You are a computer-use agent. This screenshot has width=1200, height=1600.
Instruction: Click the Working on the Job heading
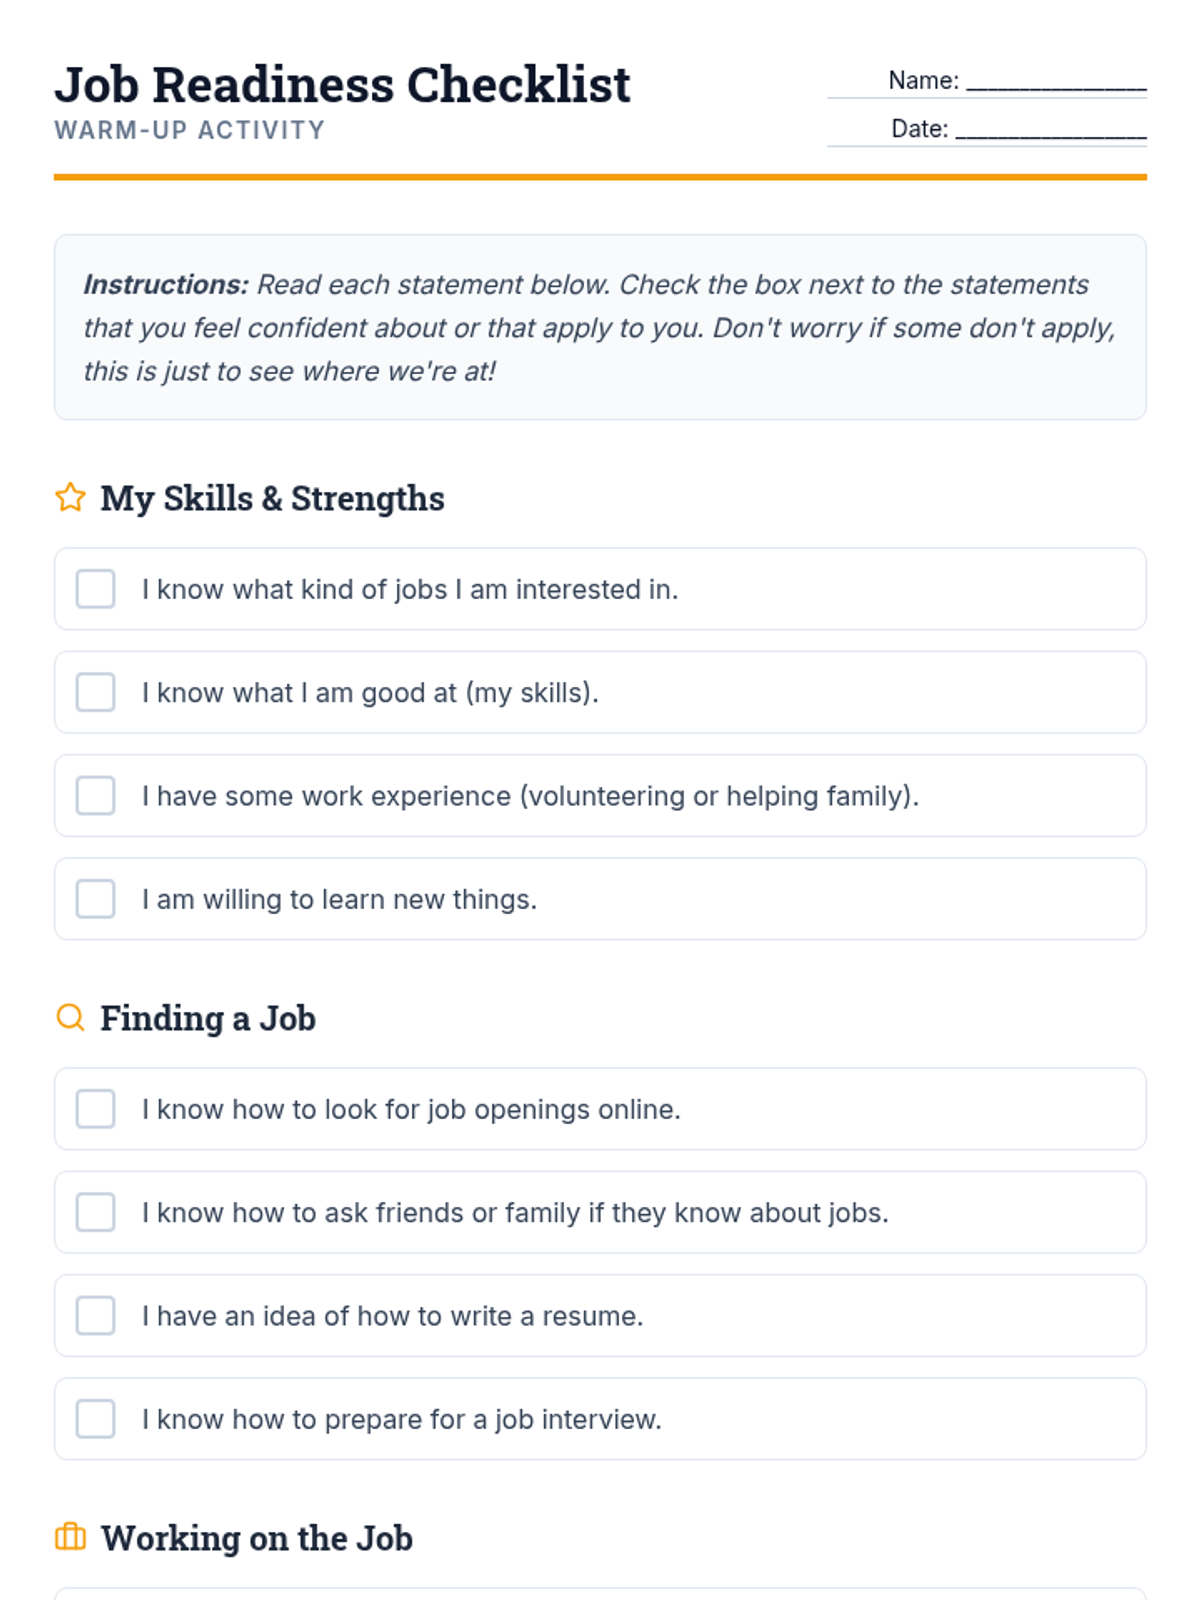point(257,1538)
